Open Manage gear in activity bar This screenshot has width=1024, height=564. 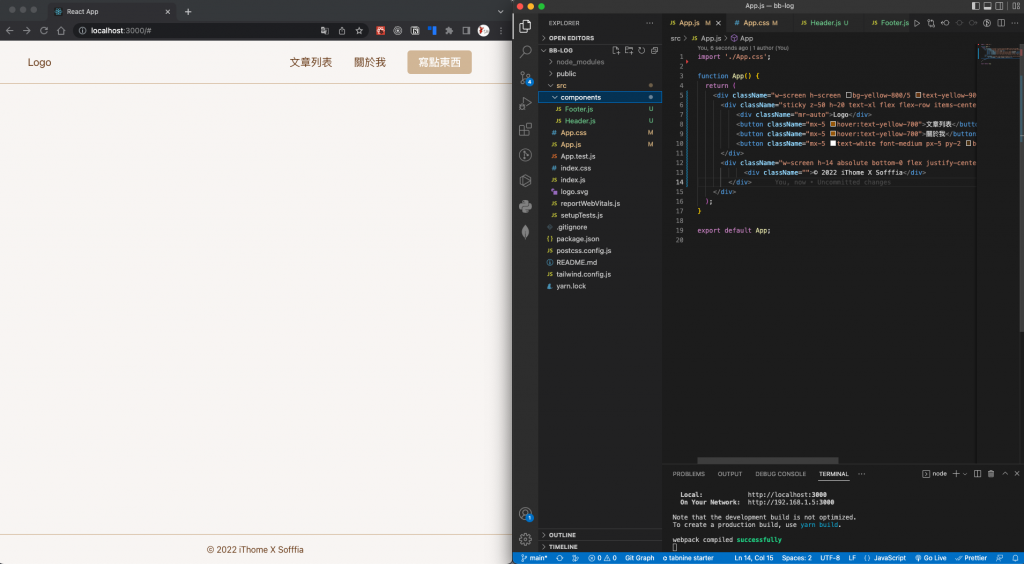(525, 539)
